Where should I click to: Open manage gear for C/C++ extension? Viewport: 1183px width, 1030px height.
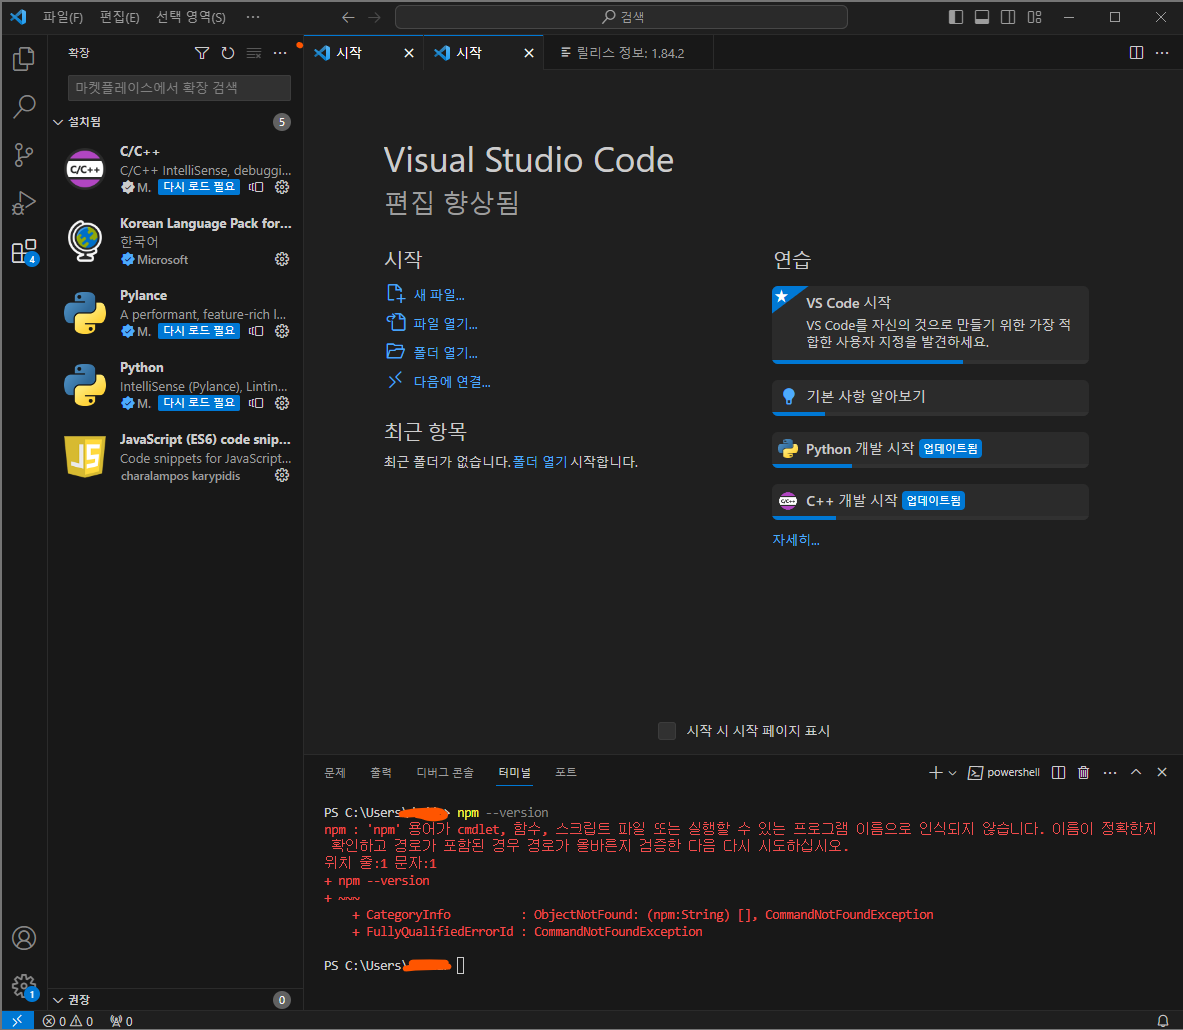(282, 187)
